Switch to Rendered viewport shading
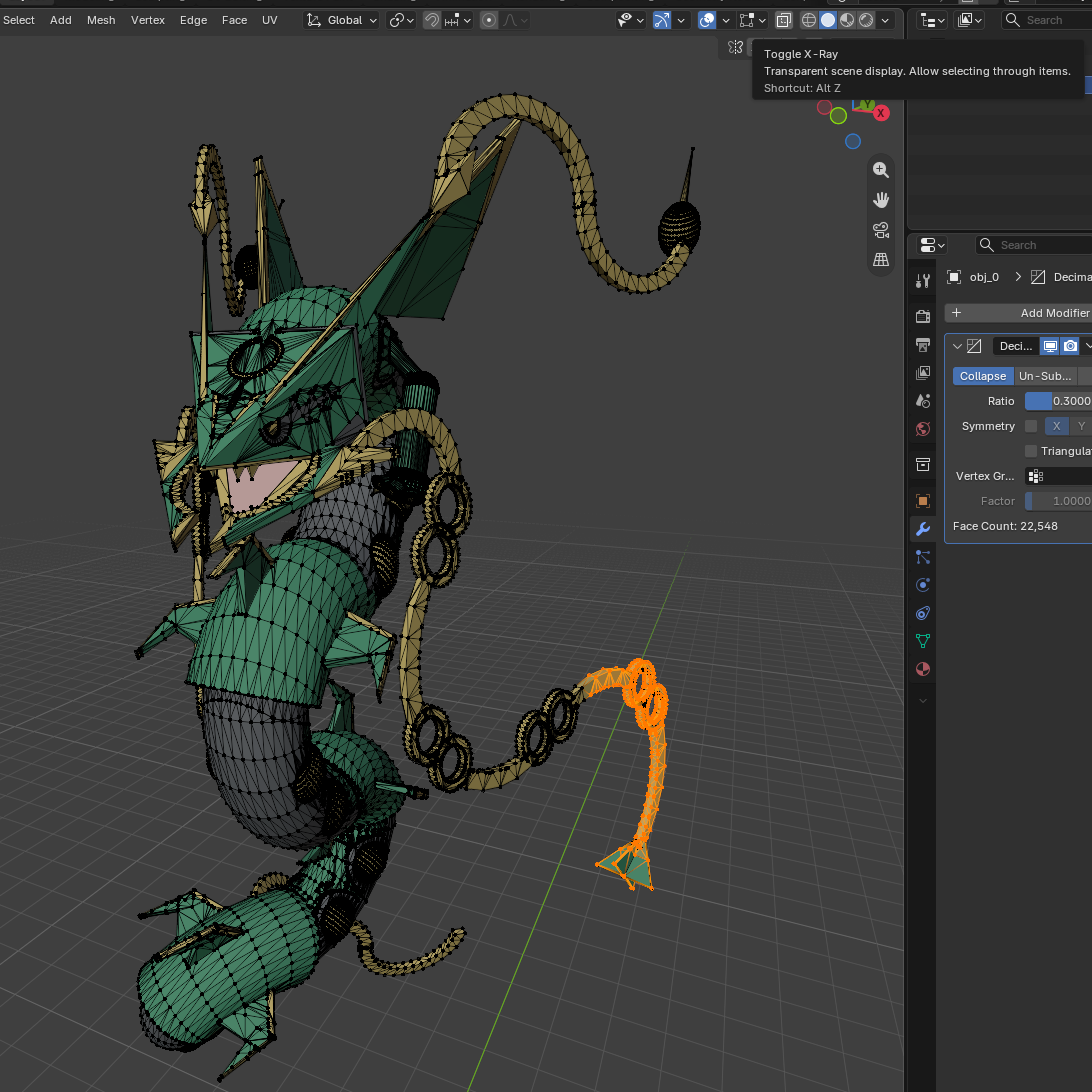This screenshot has width=1092, height=1092. (x=866, y=20)
